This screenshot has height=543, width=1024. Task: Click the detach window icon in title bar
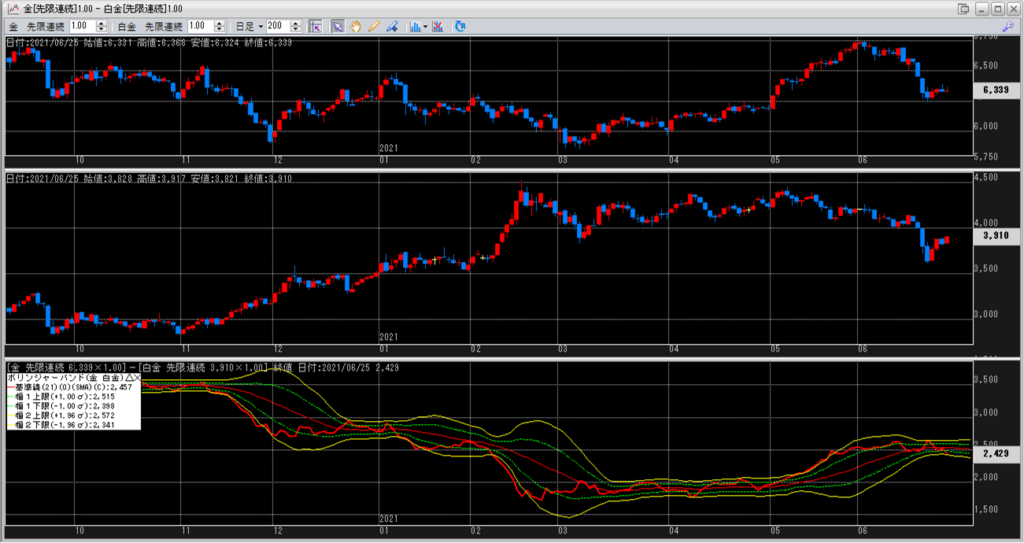(x=964, y=9)
